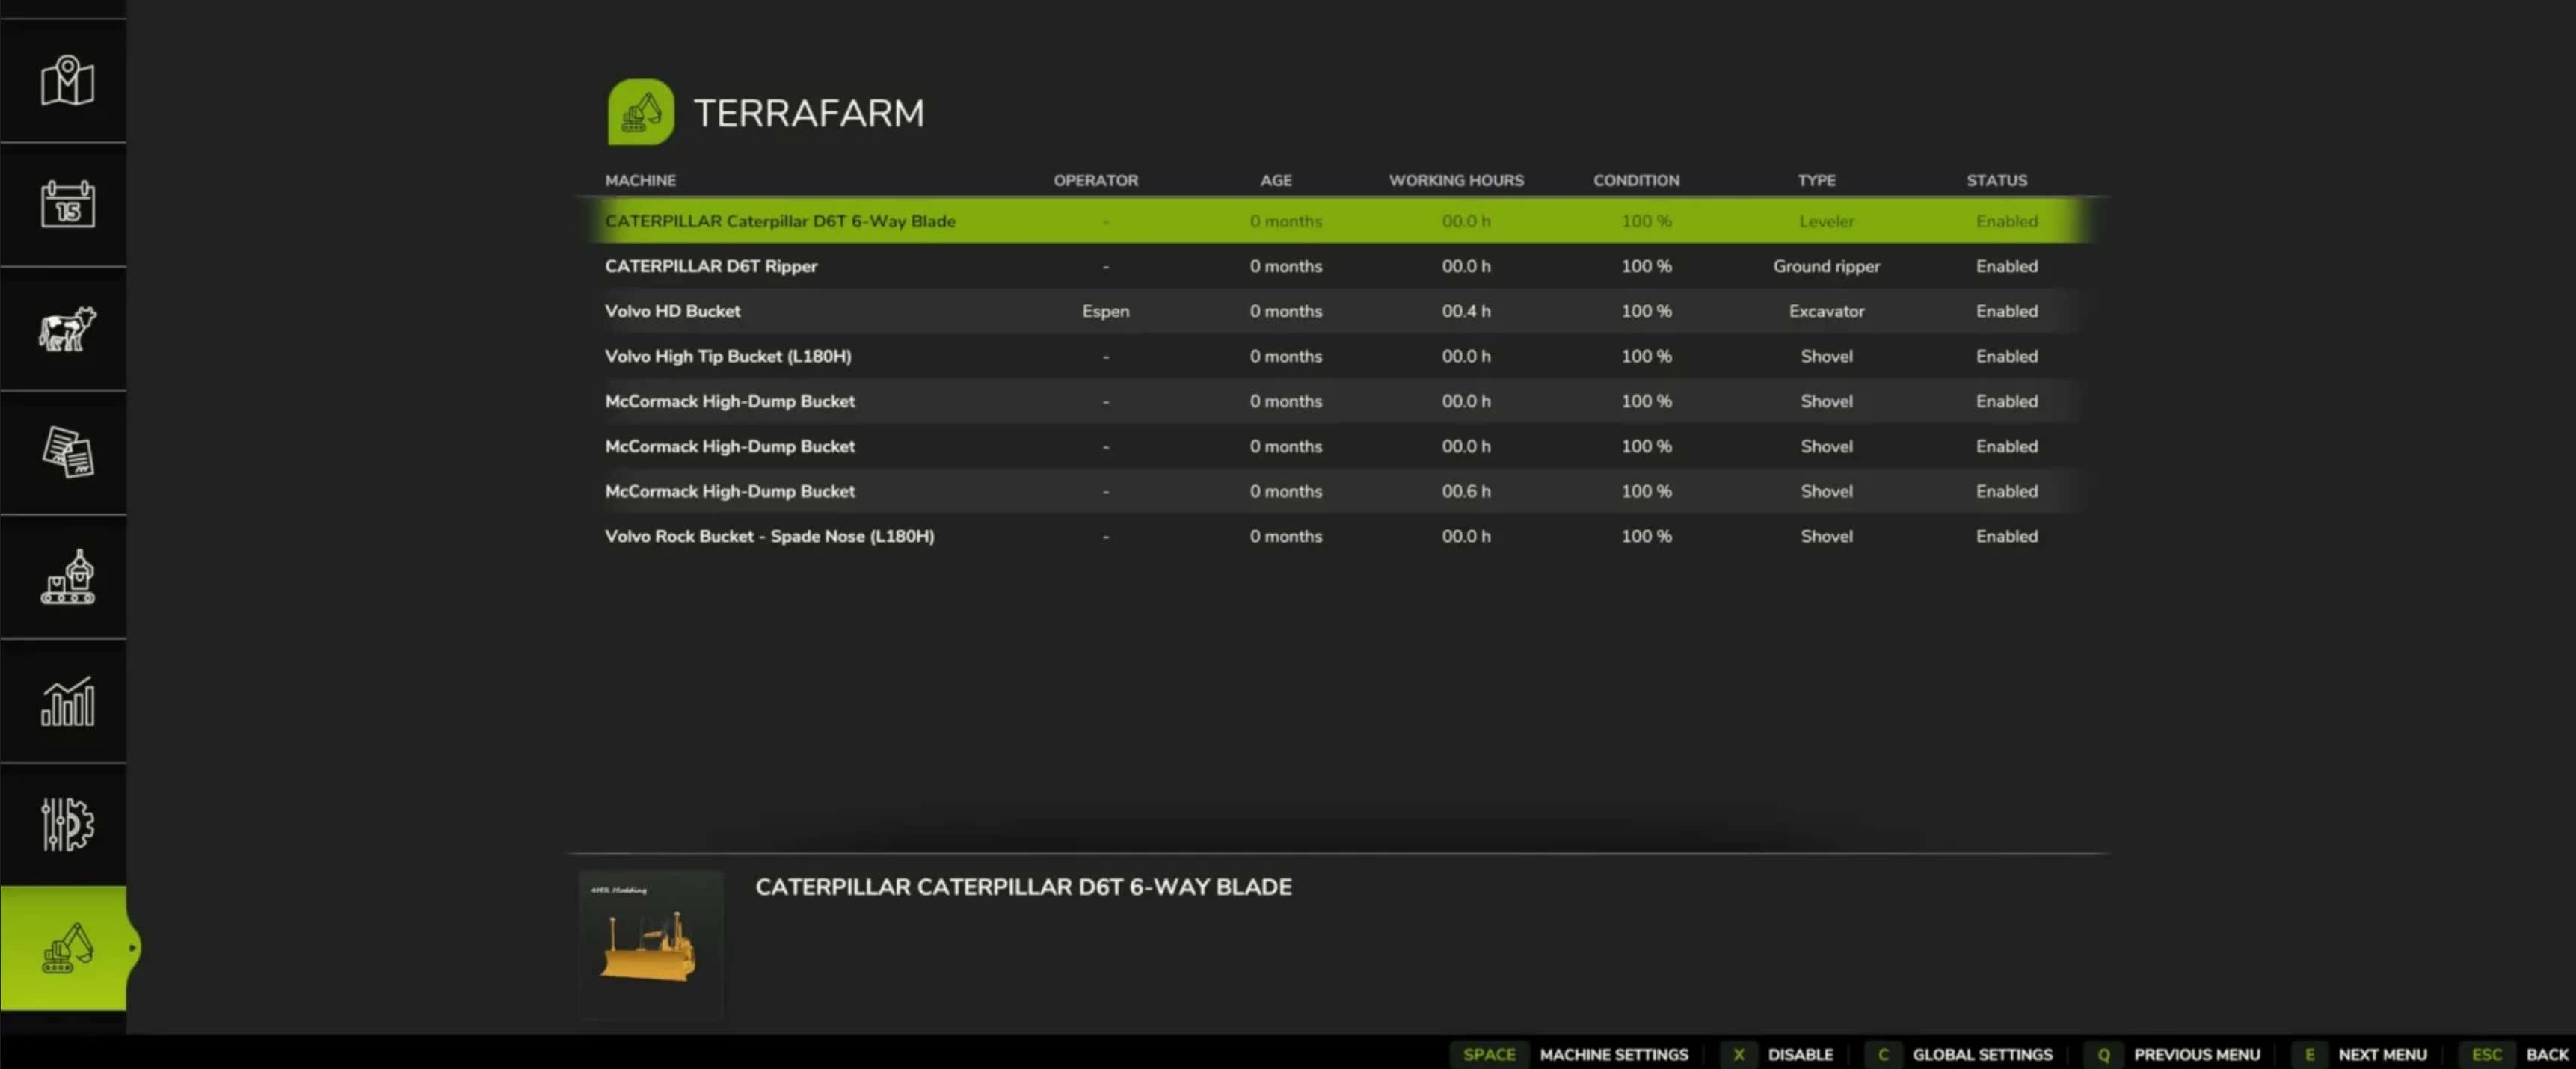Select the CATERPILLAR D6T Ripper row
The image size is (2576, 1069).
pos(711,266)
